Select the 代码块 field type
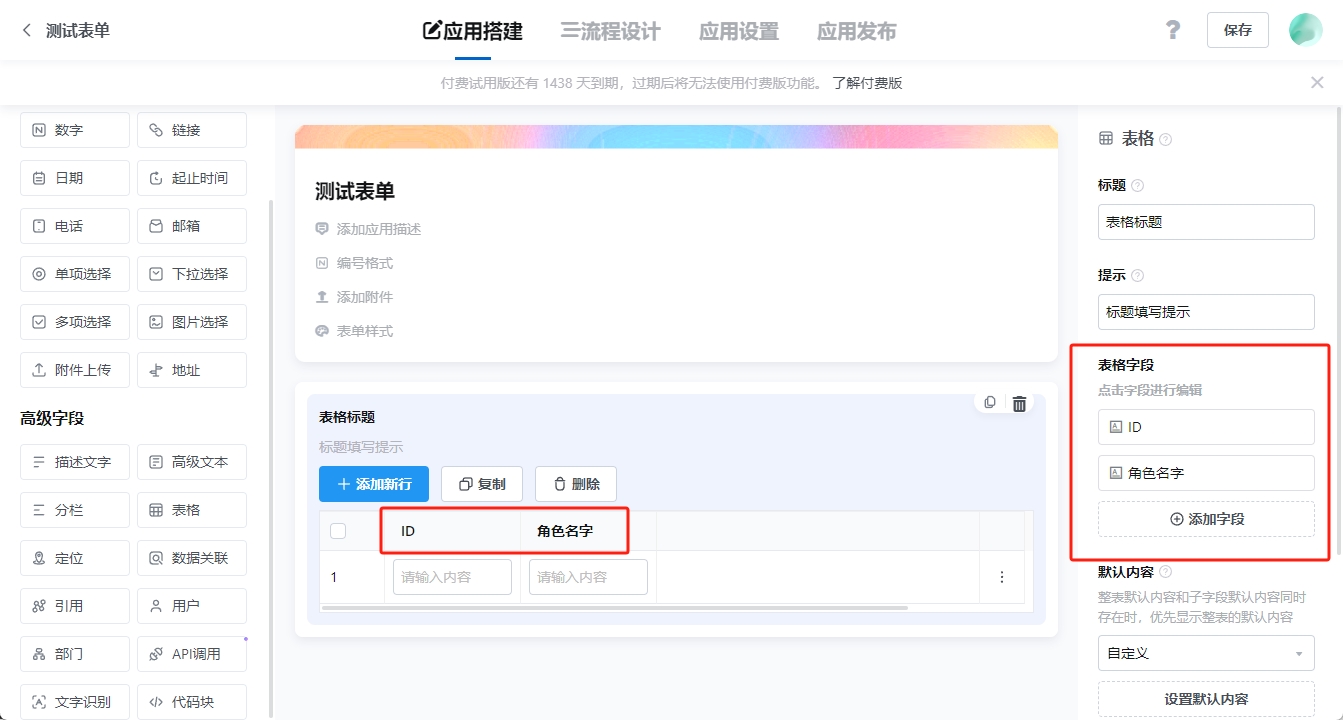This screenshot has height=720, width=1343. (191, 701)
